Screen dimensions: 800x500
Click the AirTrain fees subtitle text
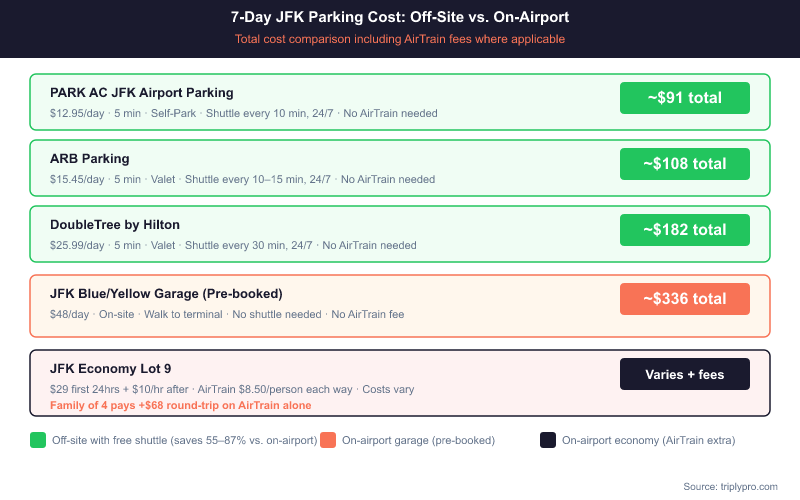(400, 39)
